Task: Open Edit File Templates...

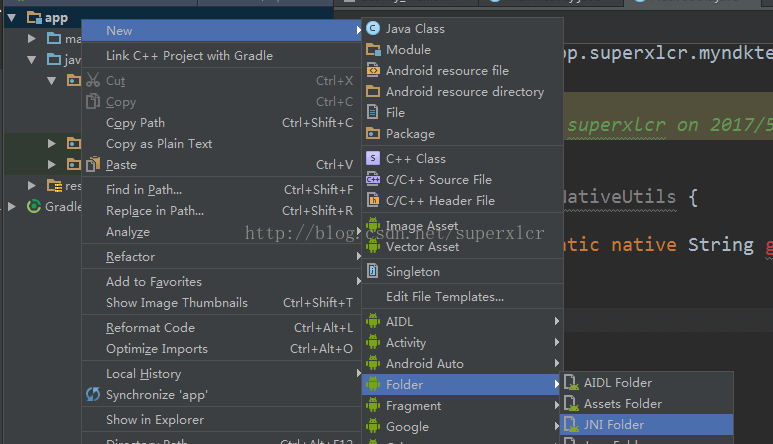Action: pyautogui.click(x=462, y=296)
